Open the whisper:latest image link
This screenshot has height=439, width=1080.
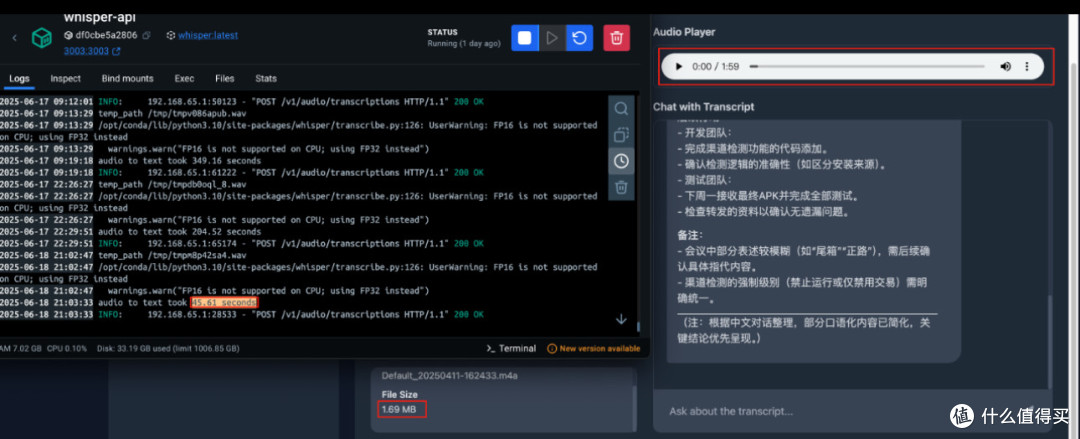coord(208,35)
